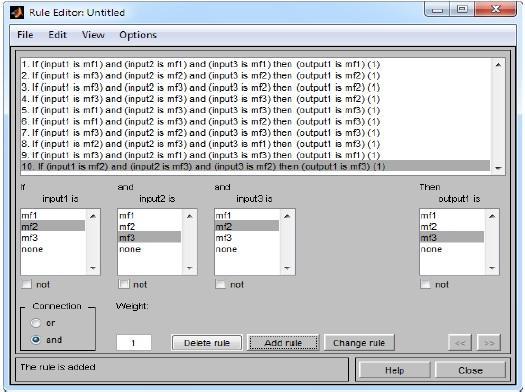525x392 pixels.
Task: Click 'The rule is added' status text
Action: click(58, 367)
